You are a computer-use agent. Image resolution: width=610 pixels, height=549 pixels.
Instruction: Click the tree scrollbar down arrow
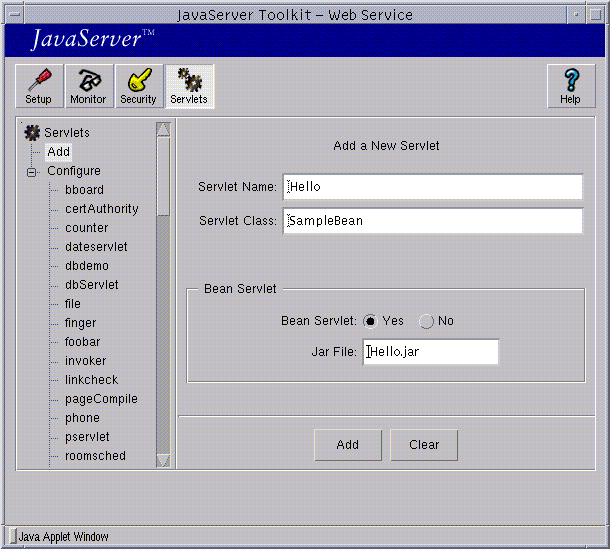pos(163,461)
